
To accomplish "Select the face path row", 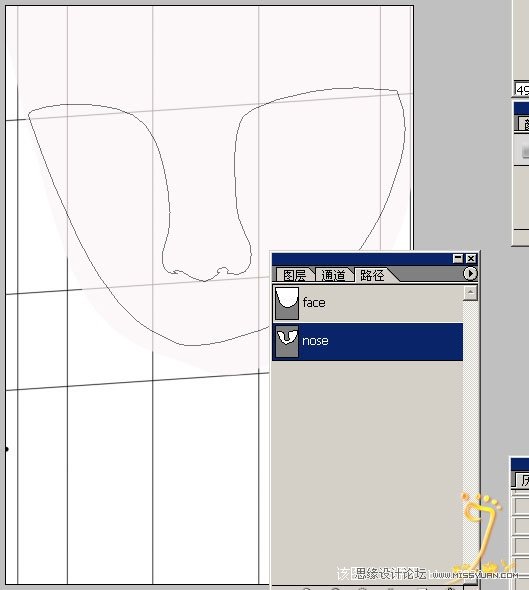I will (368, 303).
